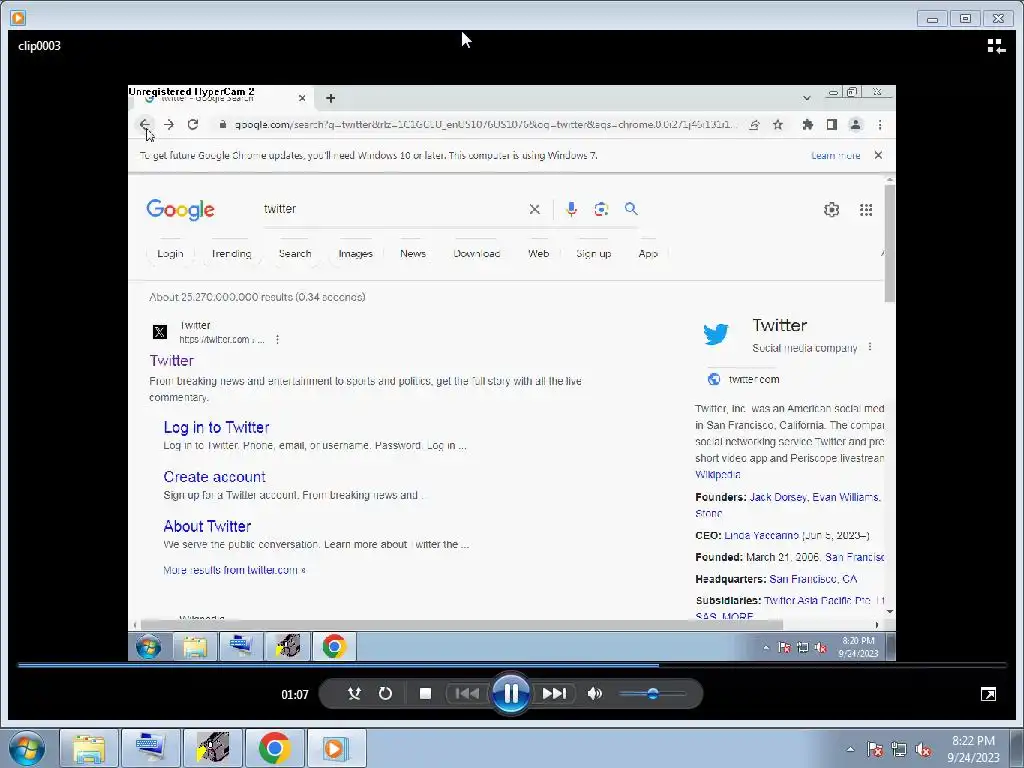Open the Chrome profile avatar icon
This screenshot has width=1024, height=768.
[x=856, y=125]
